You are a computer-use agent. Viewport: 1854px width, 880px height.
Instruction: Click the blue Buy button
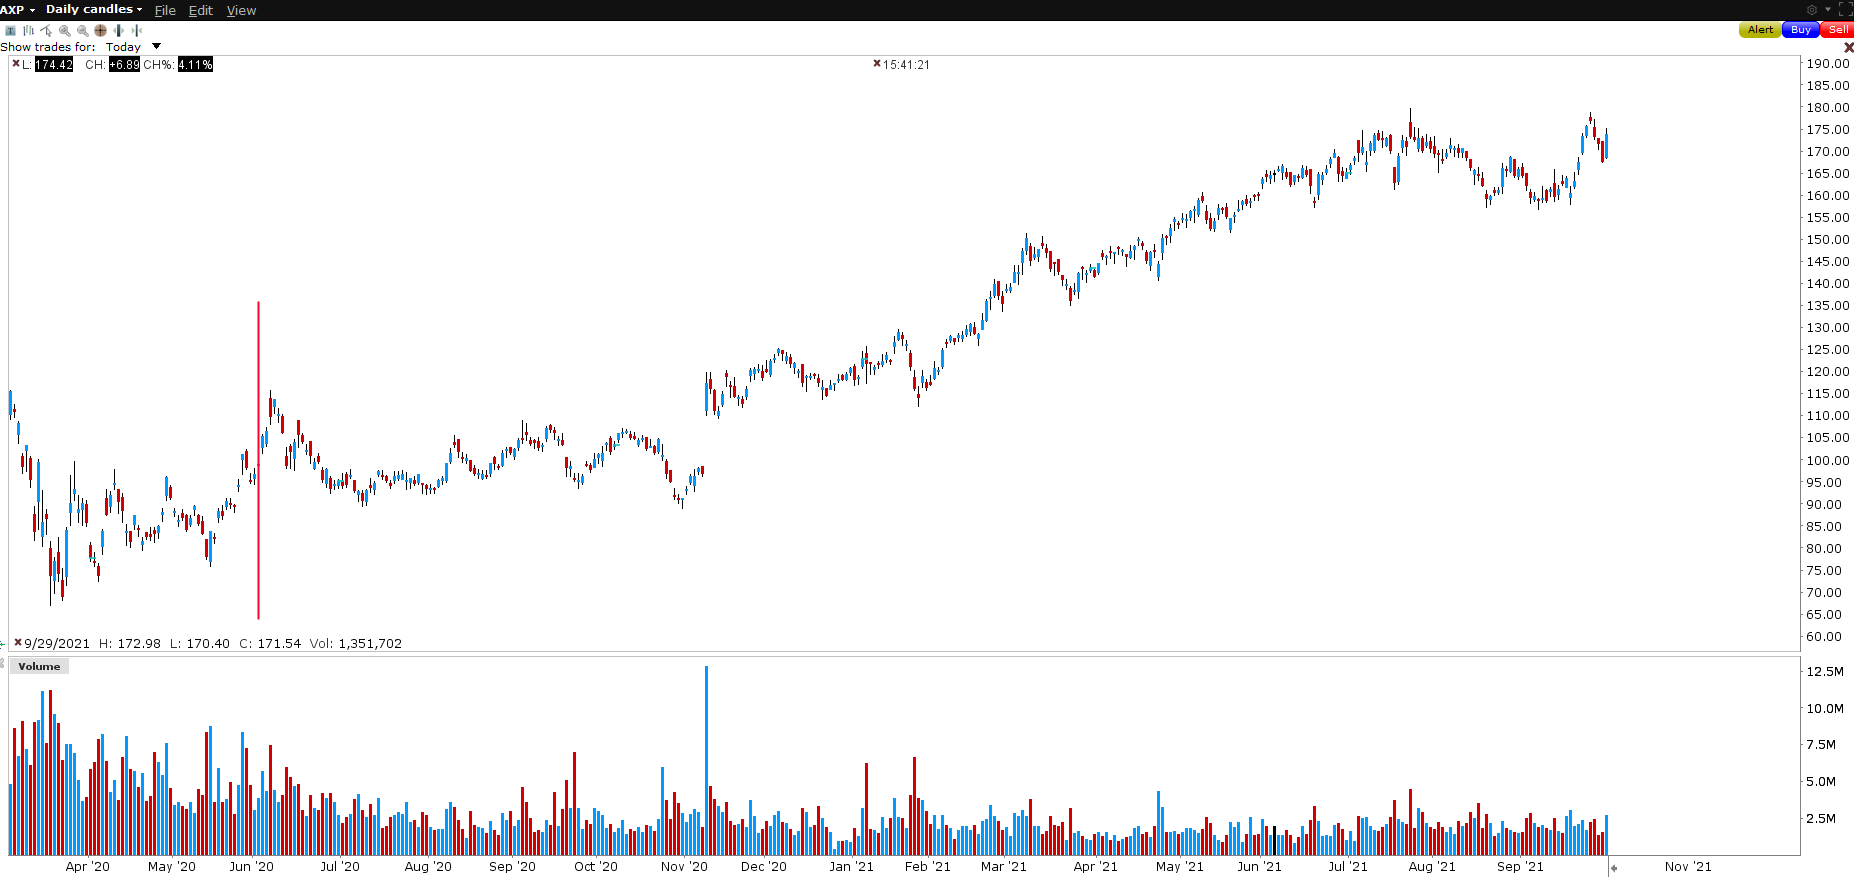(1800, 30)
